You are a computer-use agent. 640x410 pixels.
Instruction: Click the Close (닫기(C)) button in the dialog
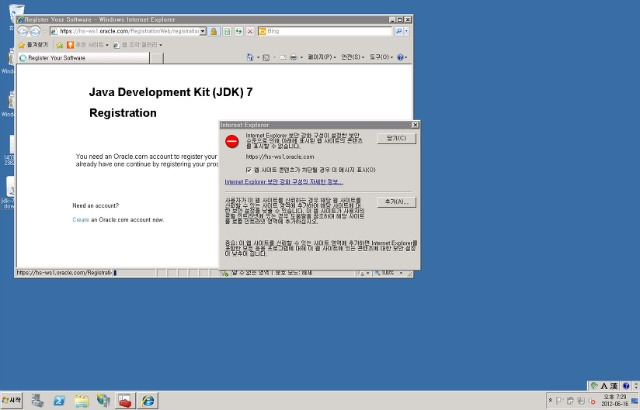coord(396,138)
